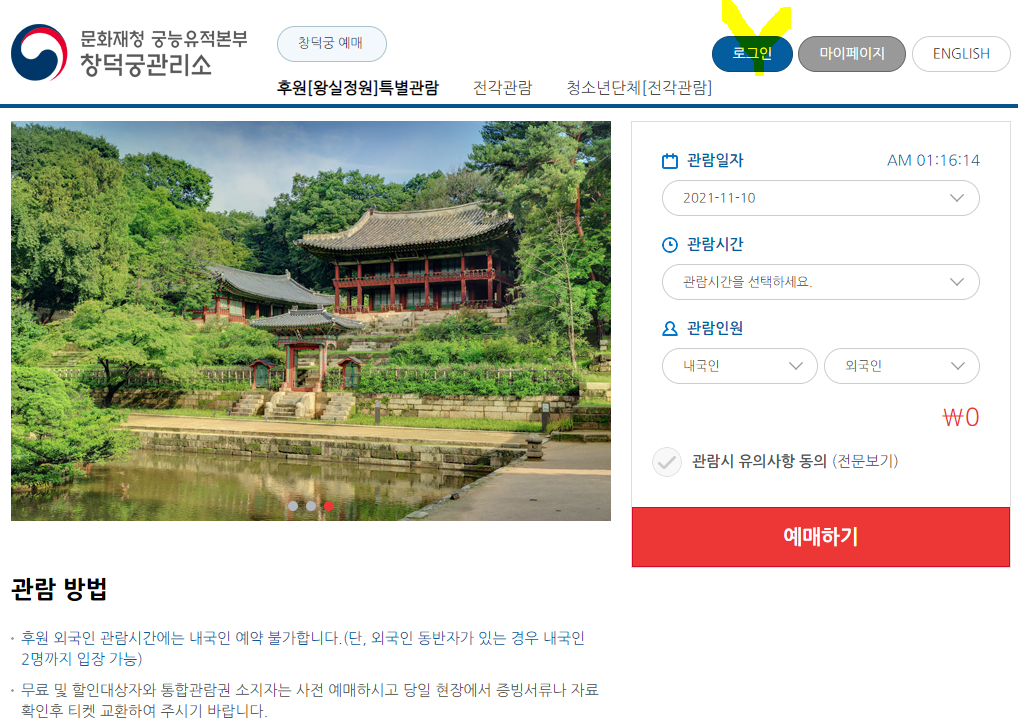Image resolution: width=1018 pixels, height=726 pixels.
Task: Click the blue 로그인 button
Action: [752, 54]
